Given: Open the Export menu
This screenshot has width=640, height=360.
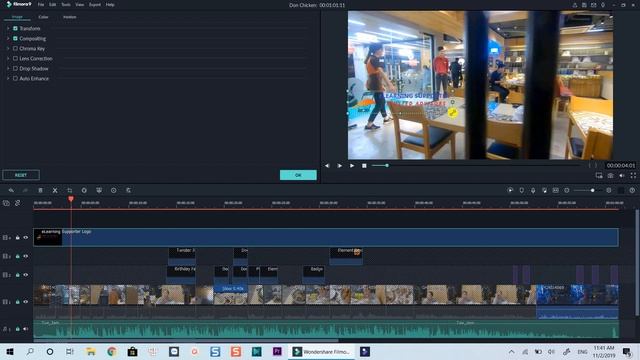Looking at the screenshot, I should pyautogui.click(x=95, y=5).
